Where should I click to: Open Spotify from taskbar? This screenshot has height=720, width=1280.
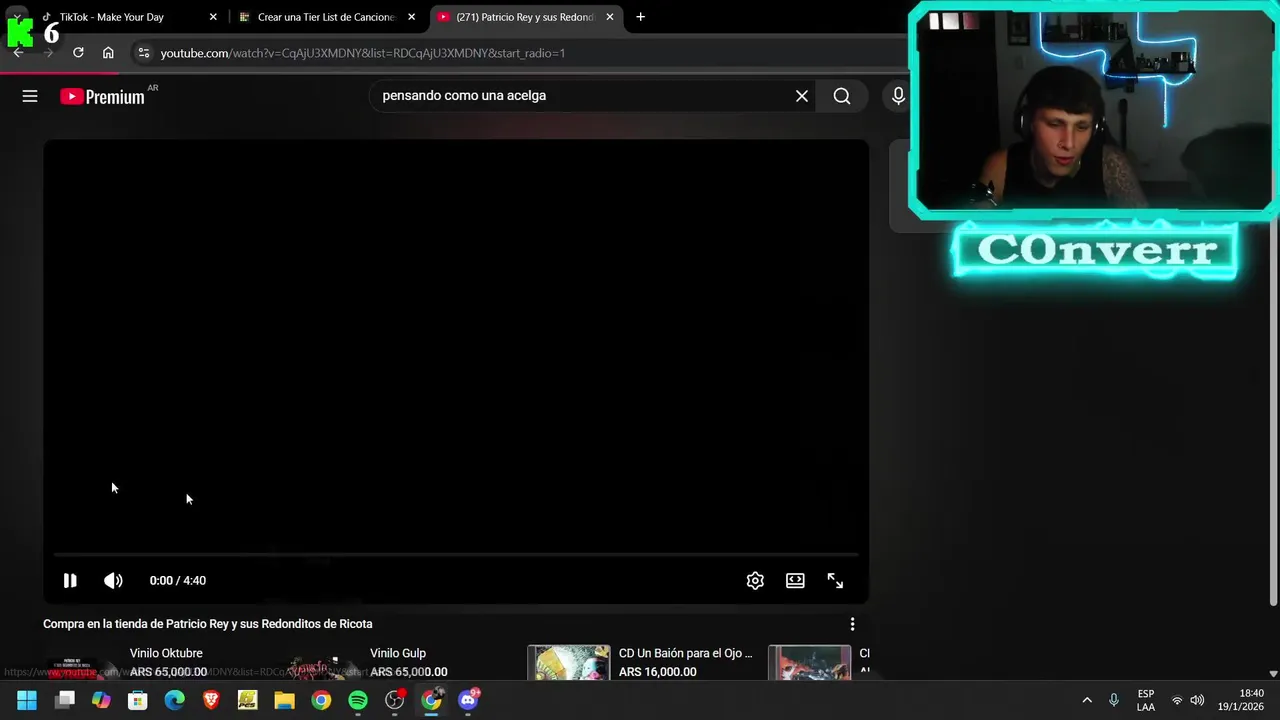pos(358,700)
